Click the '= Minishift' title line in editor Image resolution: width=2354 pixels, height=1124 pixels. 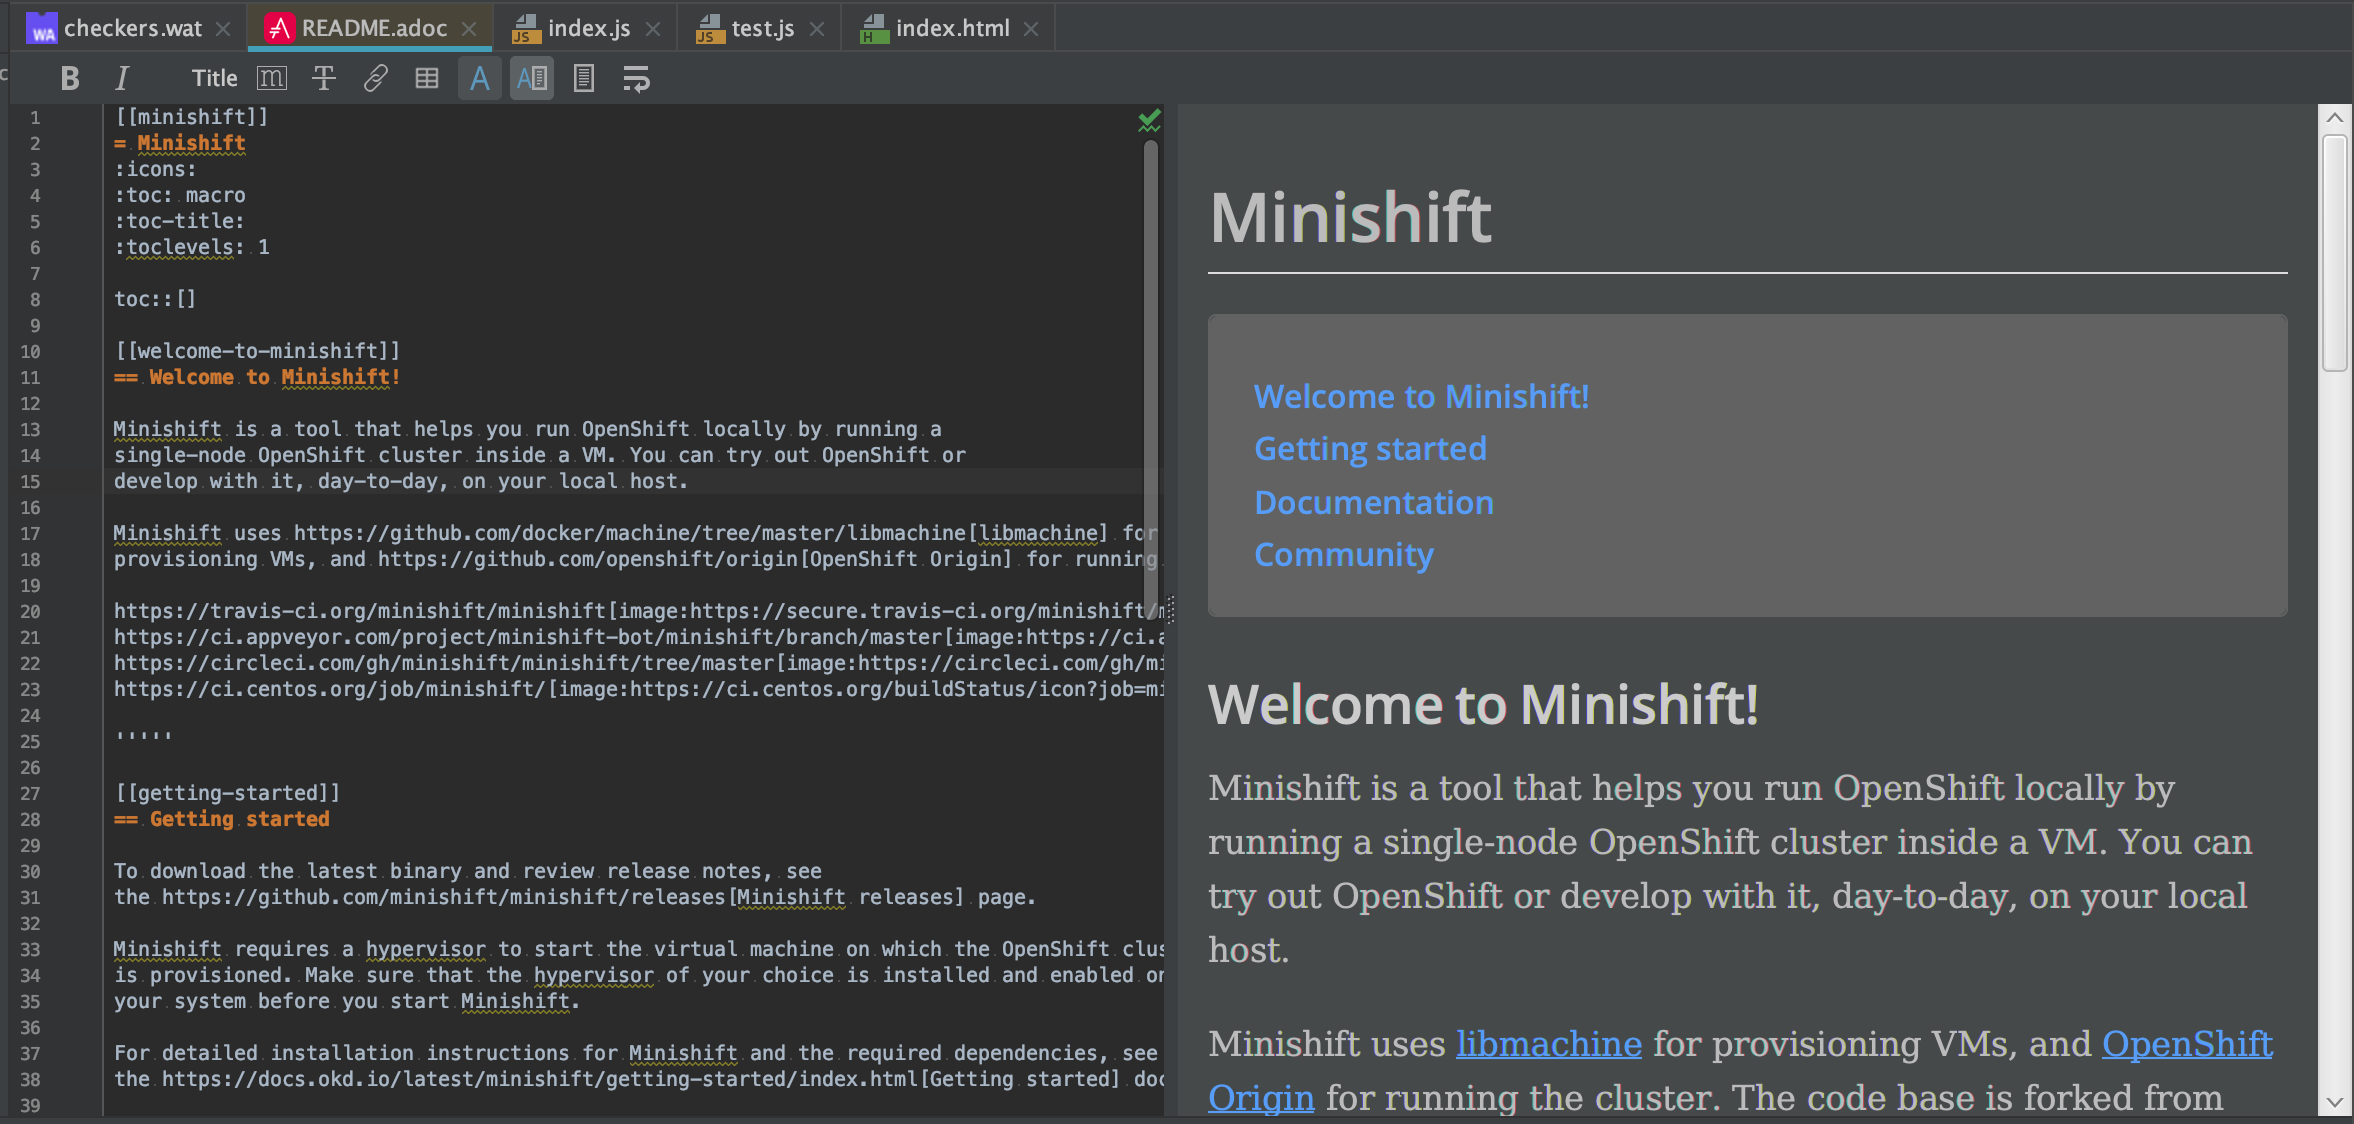[180, 143]
